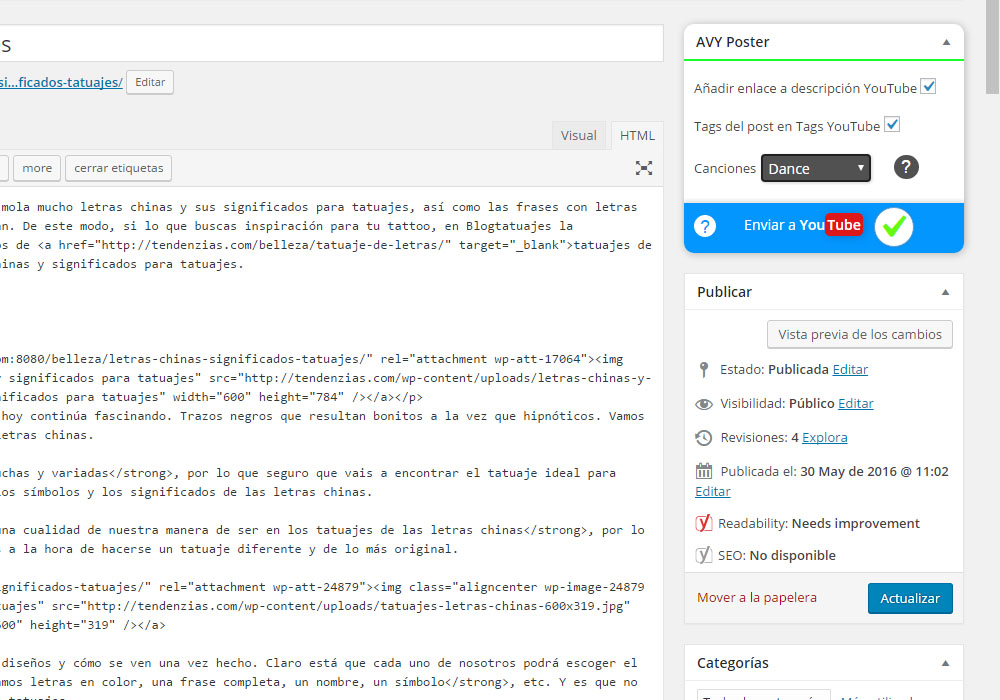Click Editar link next to Estado Publicada
Viewport: 1000px width, 700px height.
click(850, 370)
